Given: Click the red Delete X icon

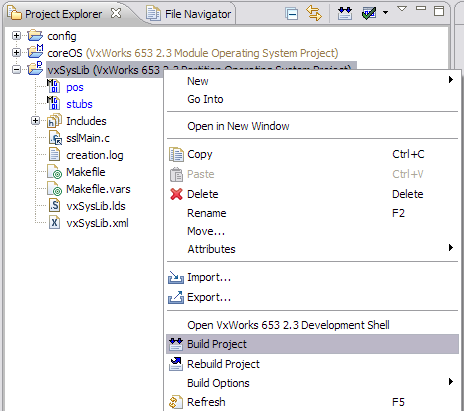Looking at the screenshot, I should tap(176, 194).
